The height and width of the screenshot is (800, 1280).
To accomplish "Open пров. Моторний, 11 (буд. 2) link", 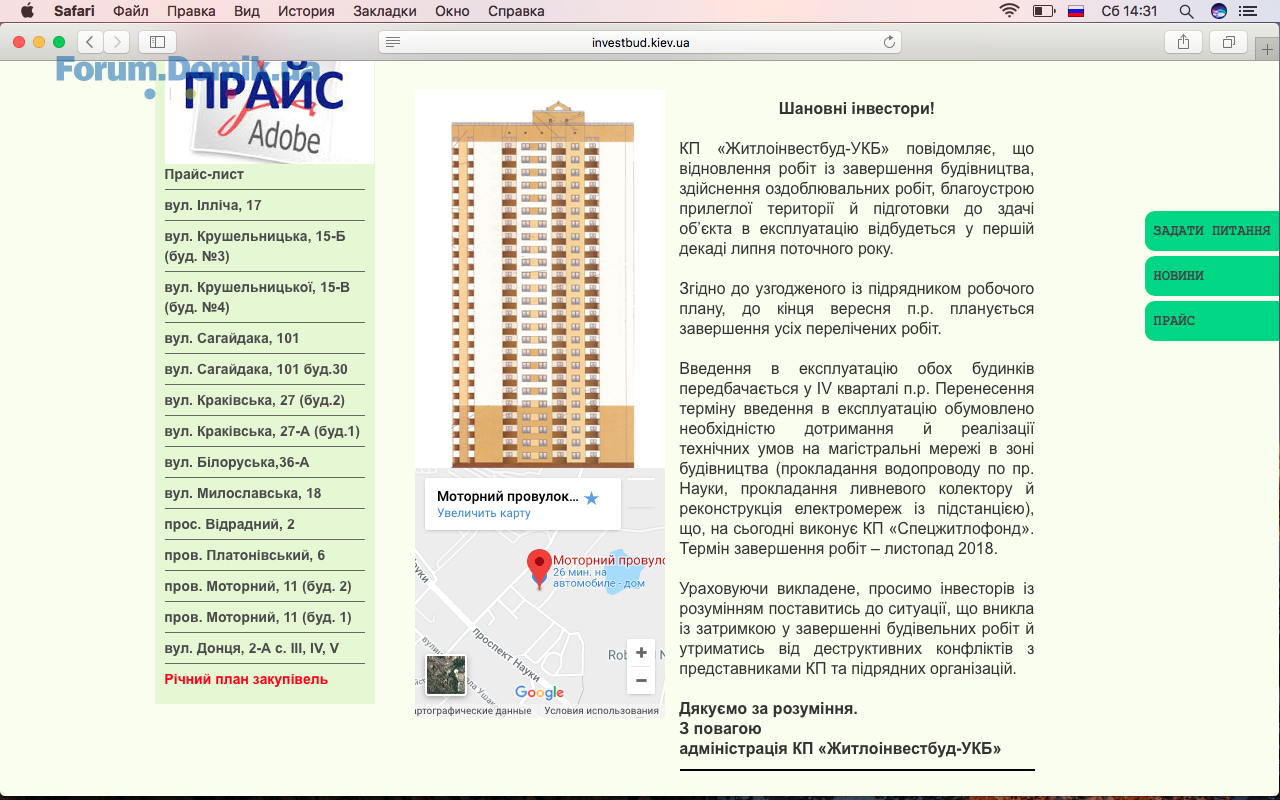I will click(x=258, y=586).
